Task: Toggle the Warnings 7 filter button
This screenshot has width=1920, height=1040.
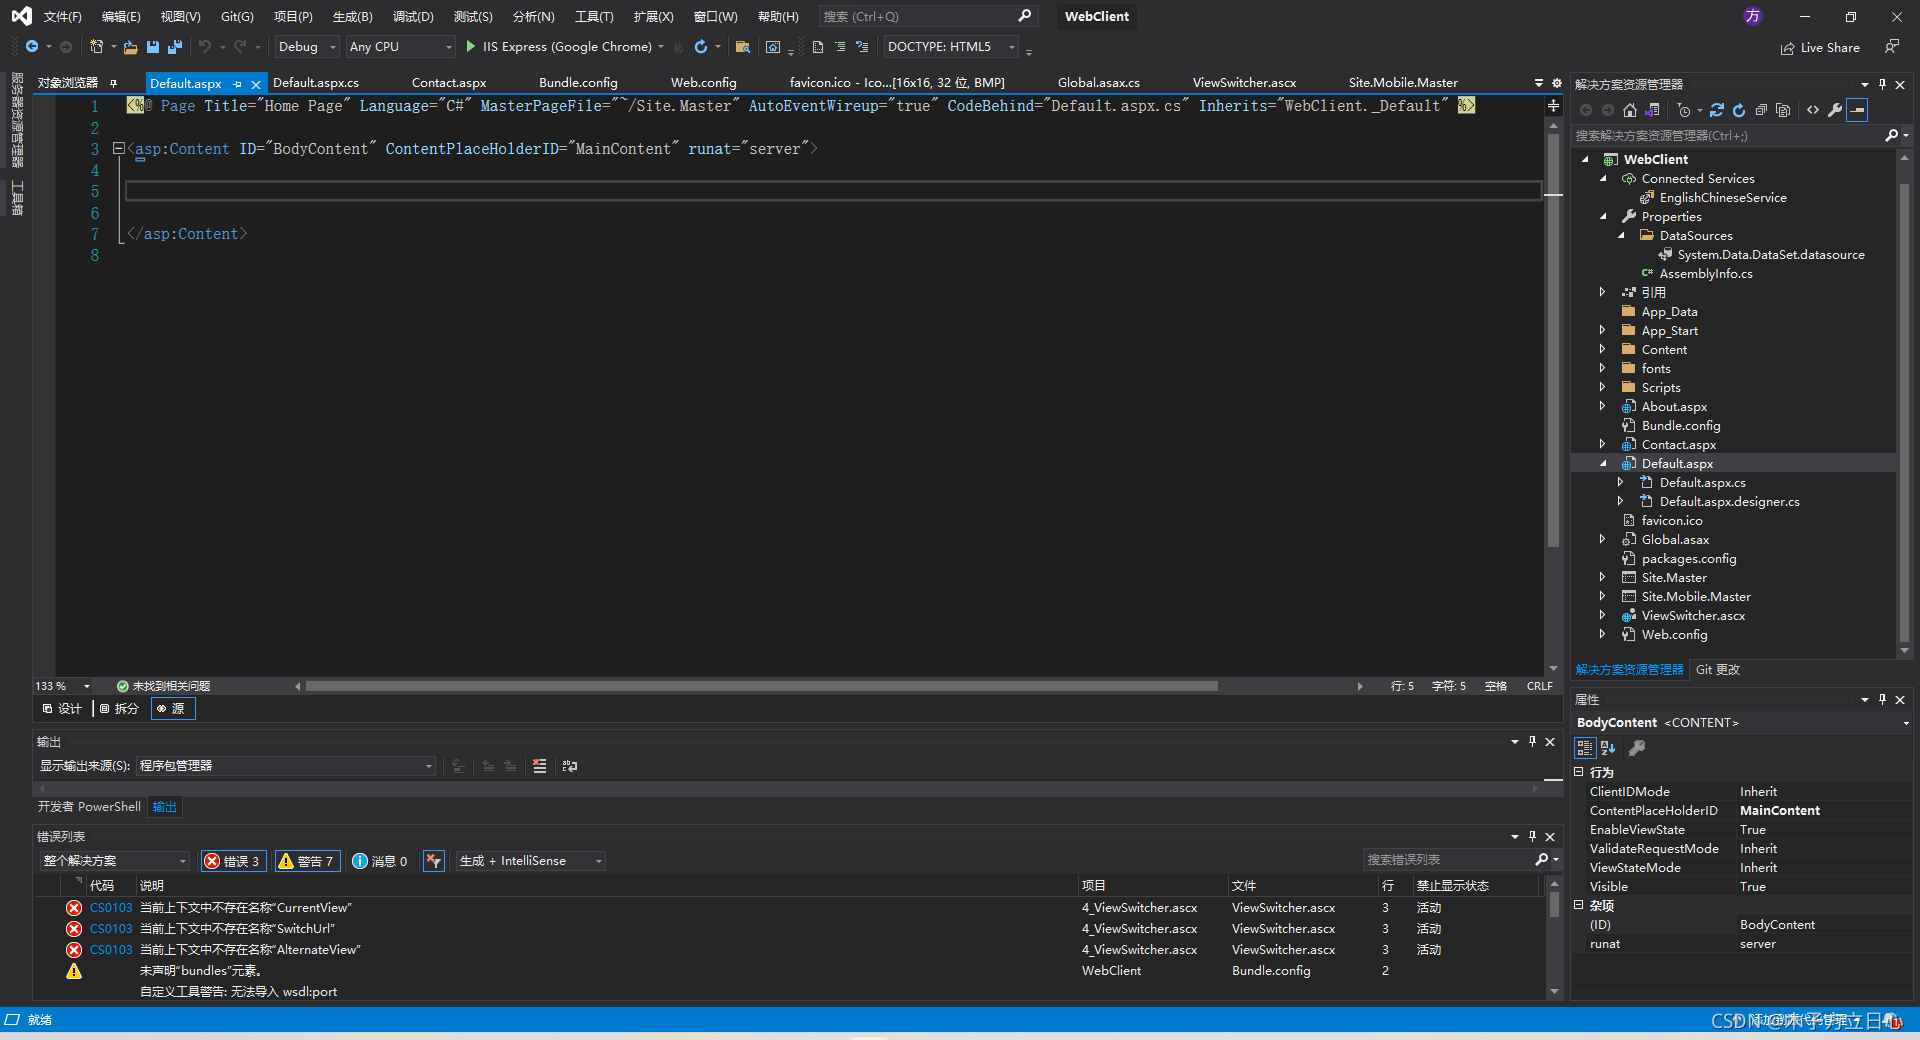Action: 307,861
